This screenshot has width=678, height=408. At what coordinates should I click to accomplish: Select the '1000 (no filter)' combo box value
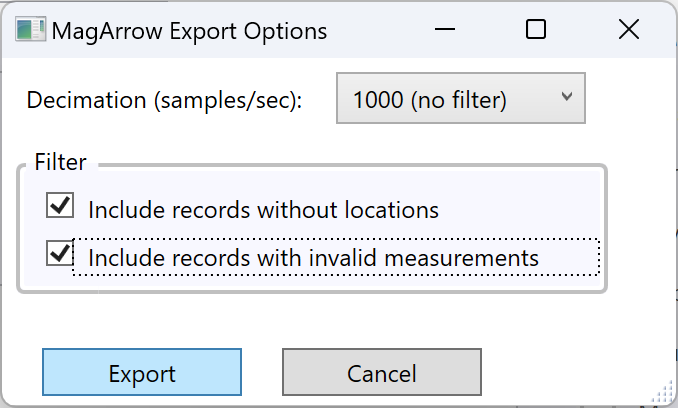pos(430,100)
